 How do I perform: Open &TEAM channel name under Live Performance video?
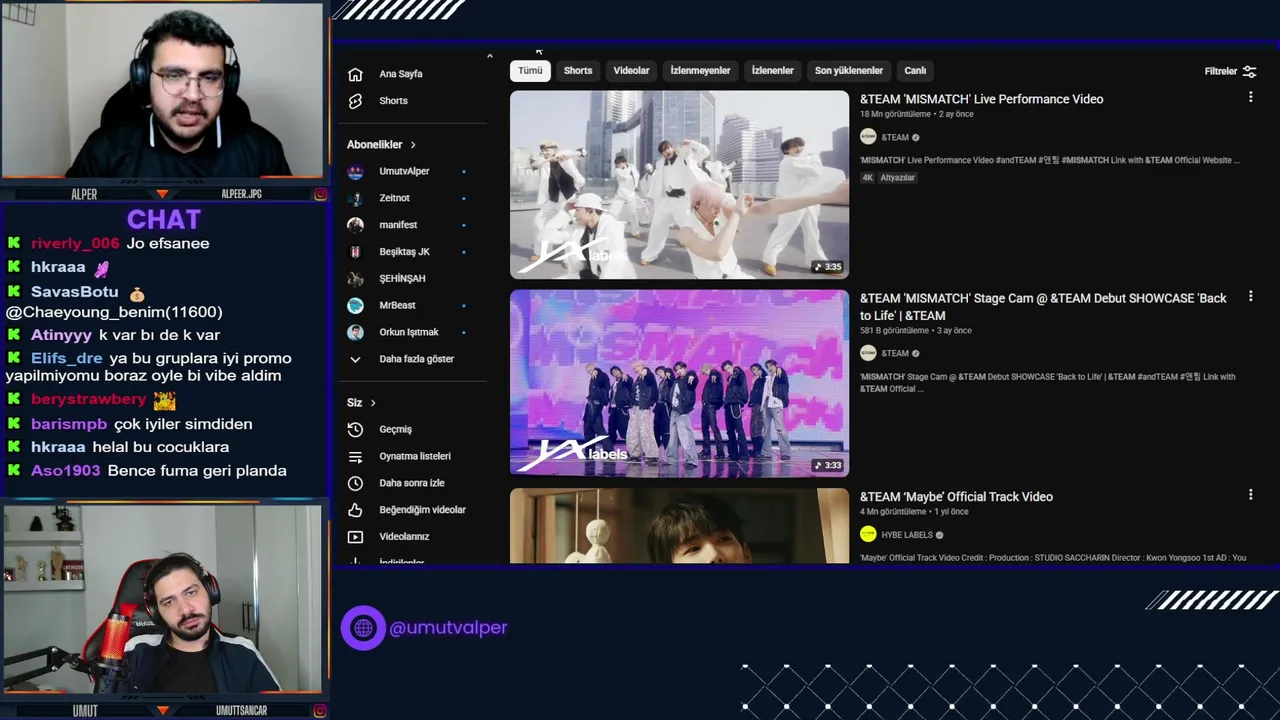click(x=895, y=137)
